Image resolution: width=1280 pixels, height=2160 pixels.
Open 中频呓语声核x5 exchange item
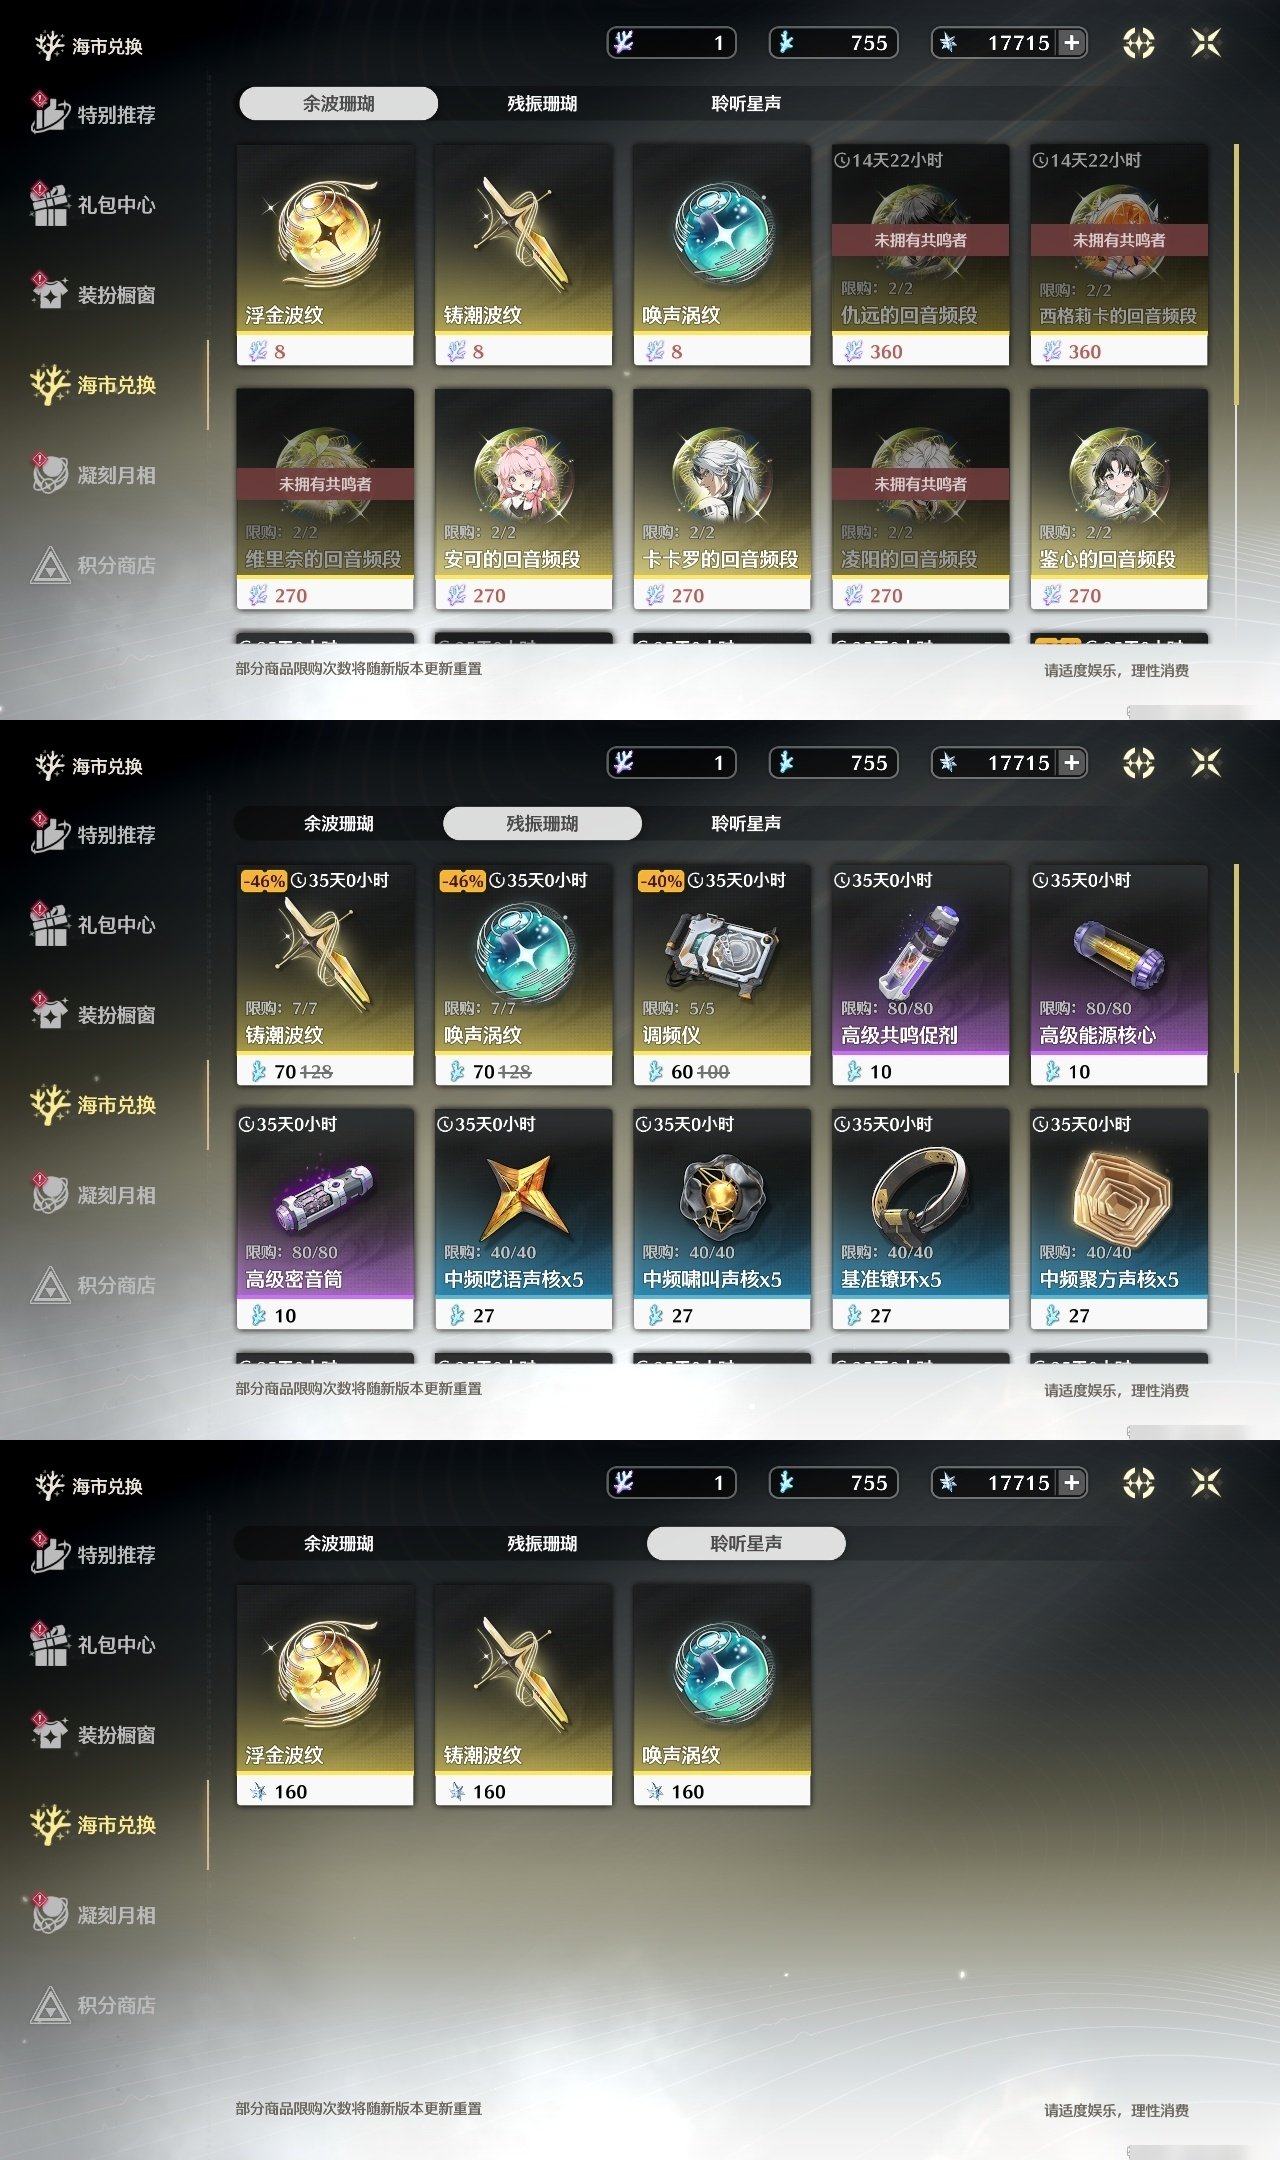click(523, 1219)
